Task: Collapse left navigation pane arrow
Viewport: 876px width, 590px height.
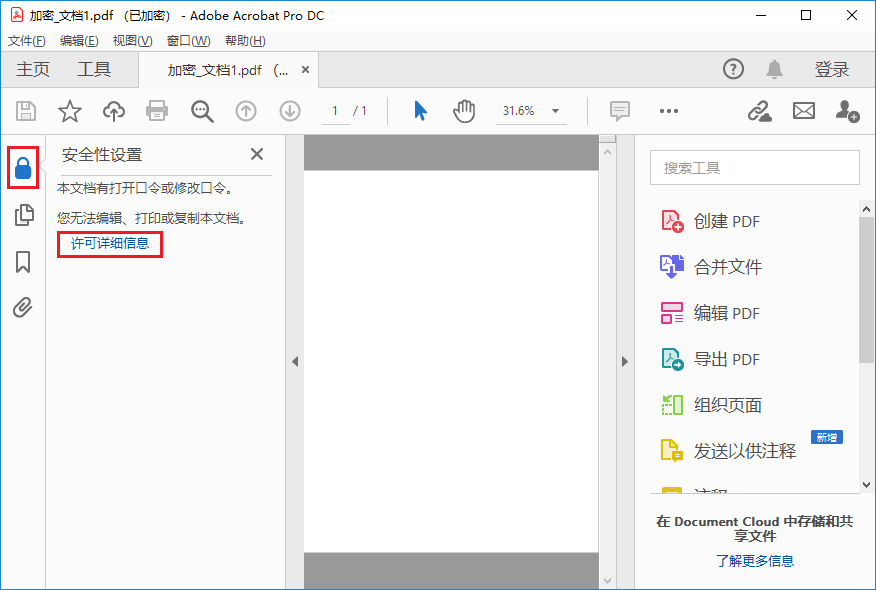Action: tap(295, 361)
